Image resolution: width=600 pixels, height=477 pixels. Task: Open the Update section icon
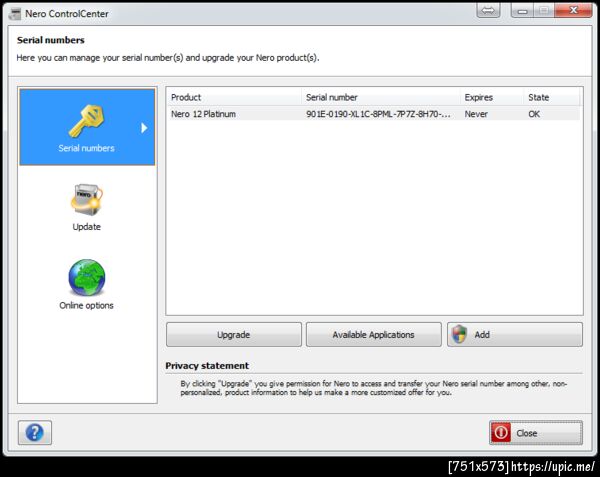click(86, 199)
